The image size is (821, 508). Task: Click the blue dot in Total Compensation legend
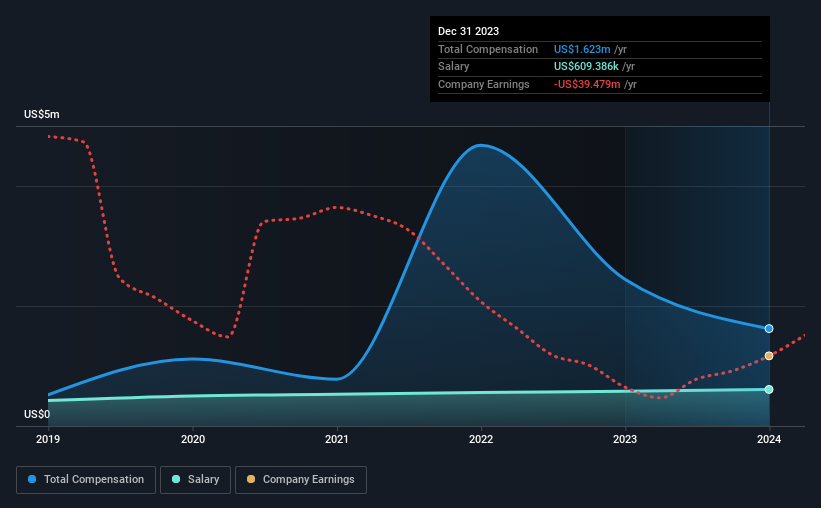pos(32,479)
